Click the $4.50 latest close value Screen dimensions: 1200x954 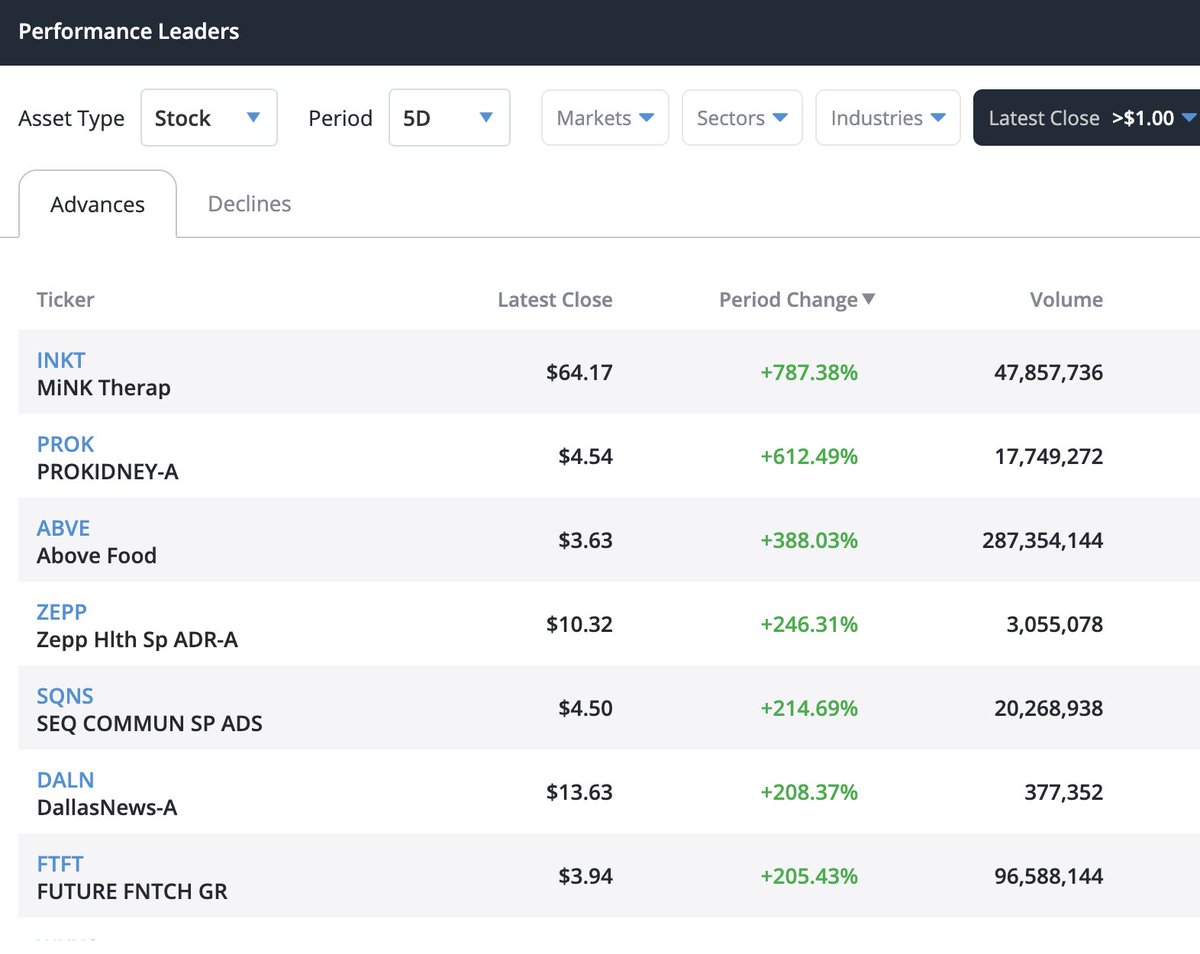pos(585,709)
